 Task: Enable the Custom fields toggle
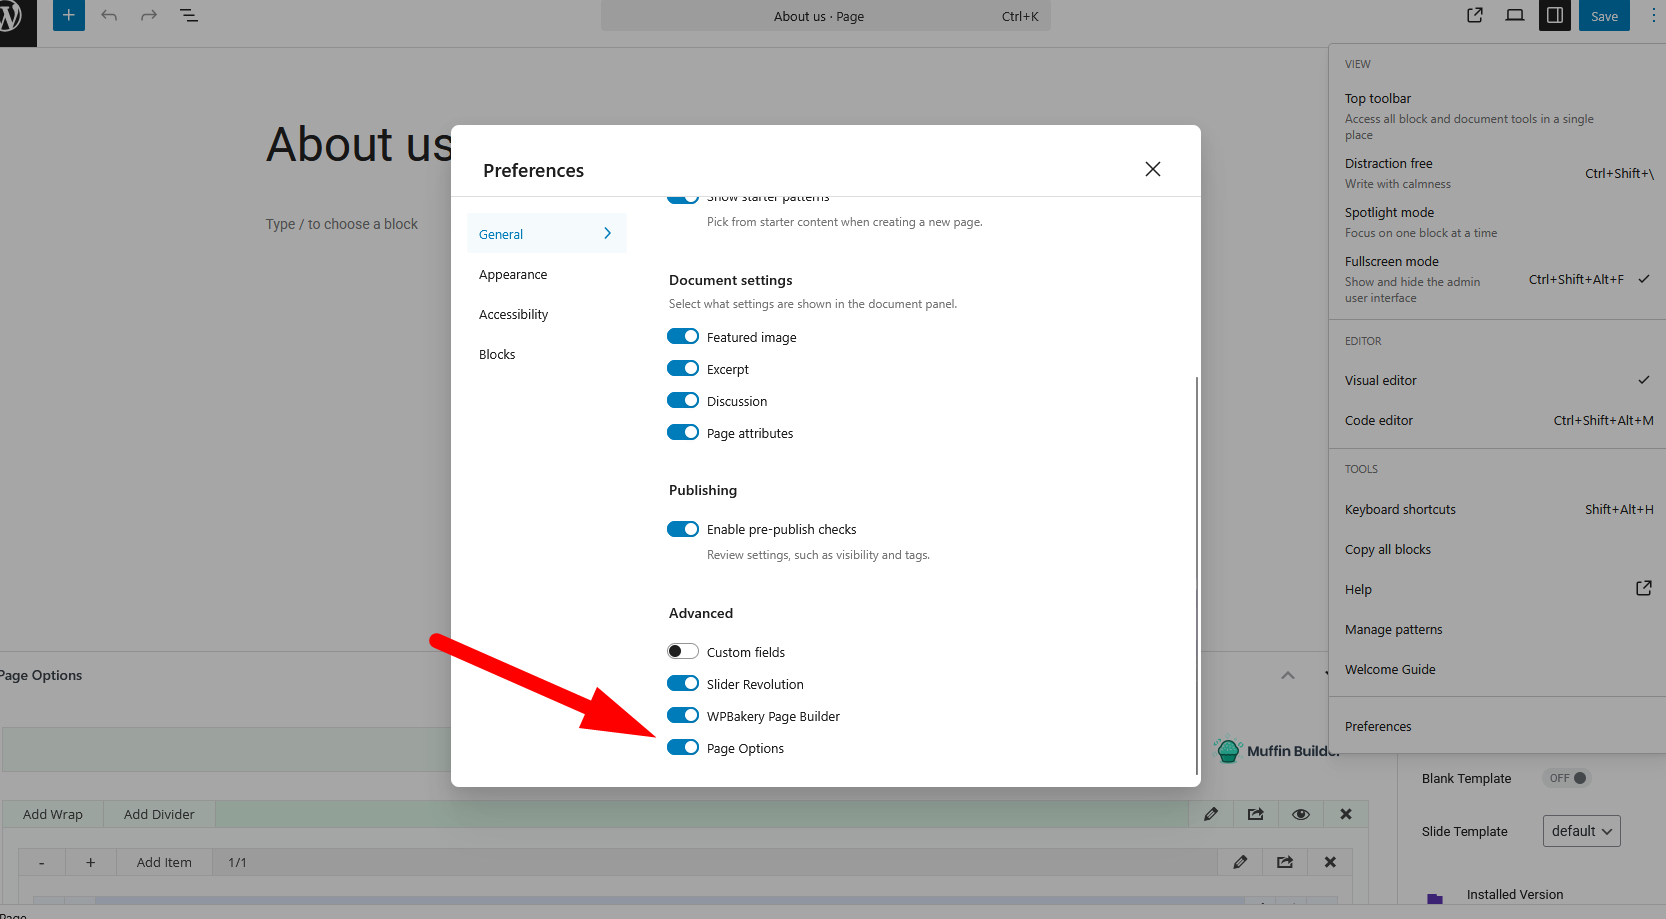click(683, 652)
